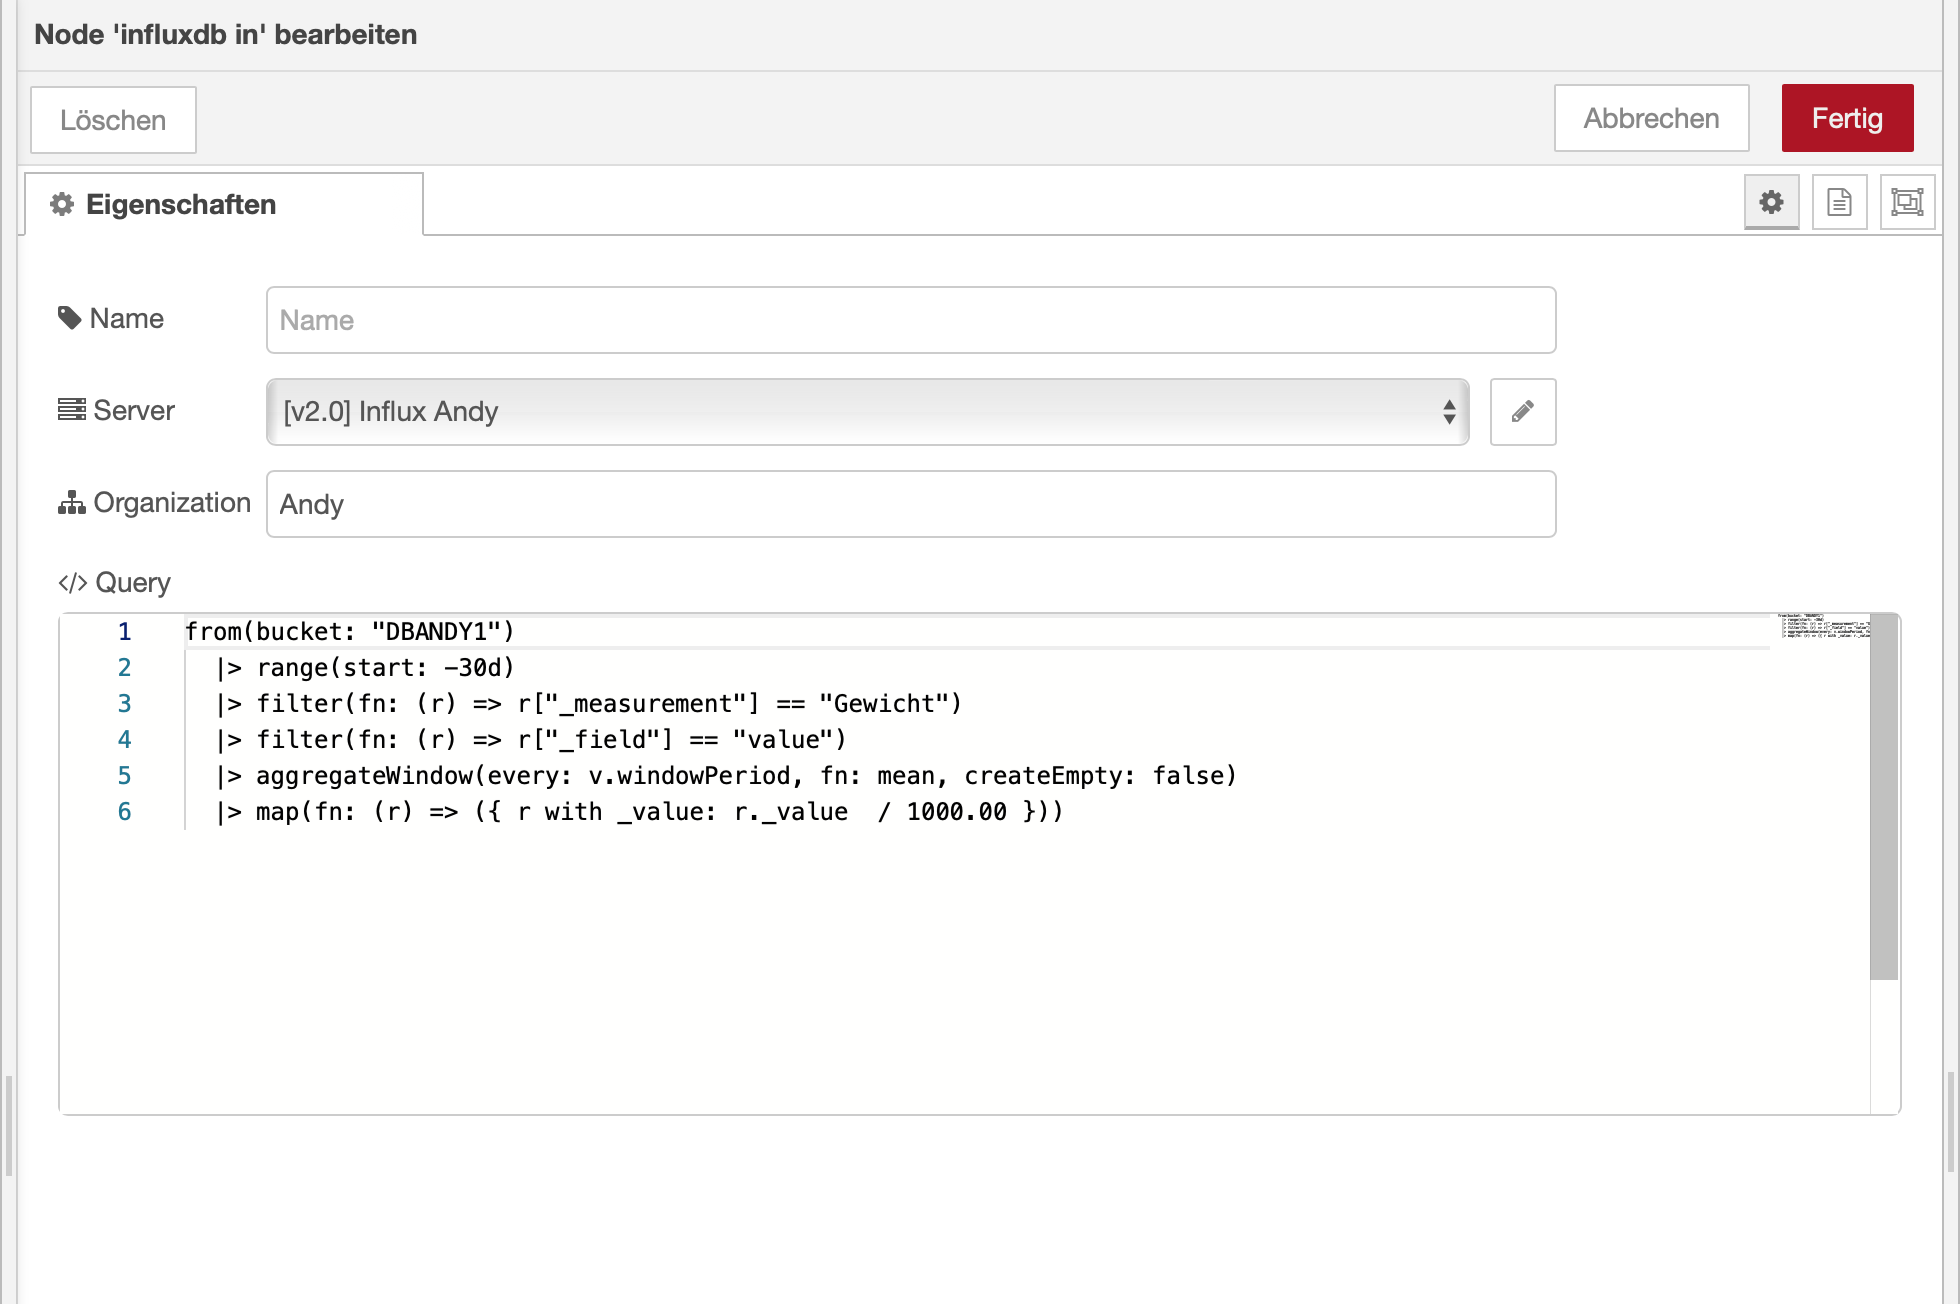Click the code minimap thumbnail
This screenshot has width=1960, height=1304.
pyautogui.click(x=1823, y=626)
